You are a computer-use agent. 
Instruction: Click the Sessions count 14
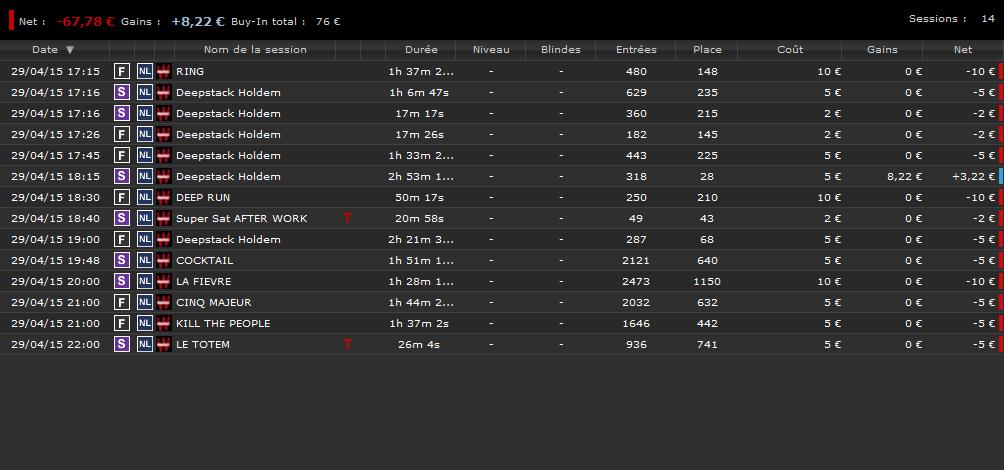(988, 19)
